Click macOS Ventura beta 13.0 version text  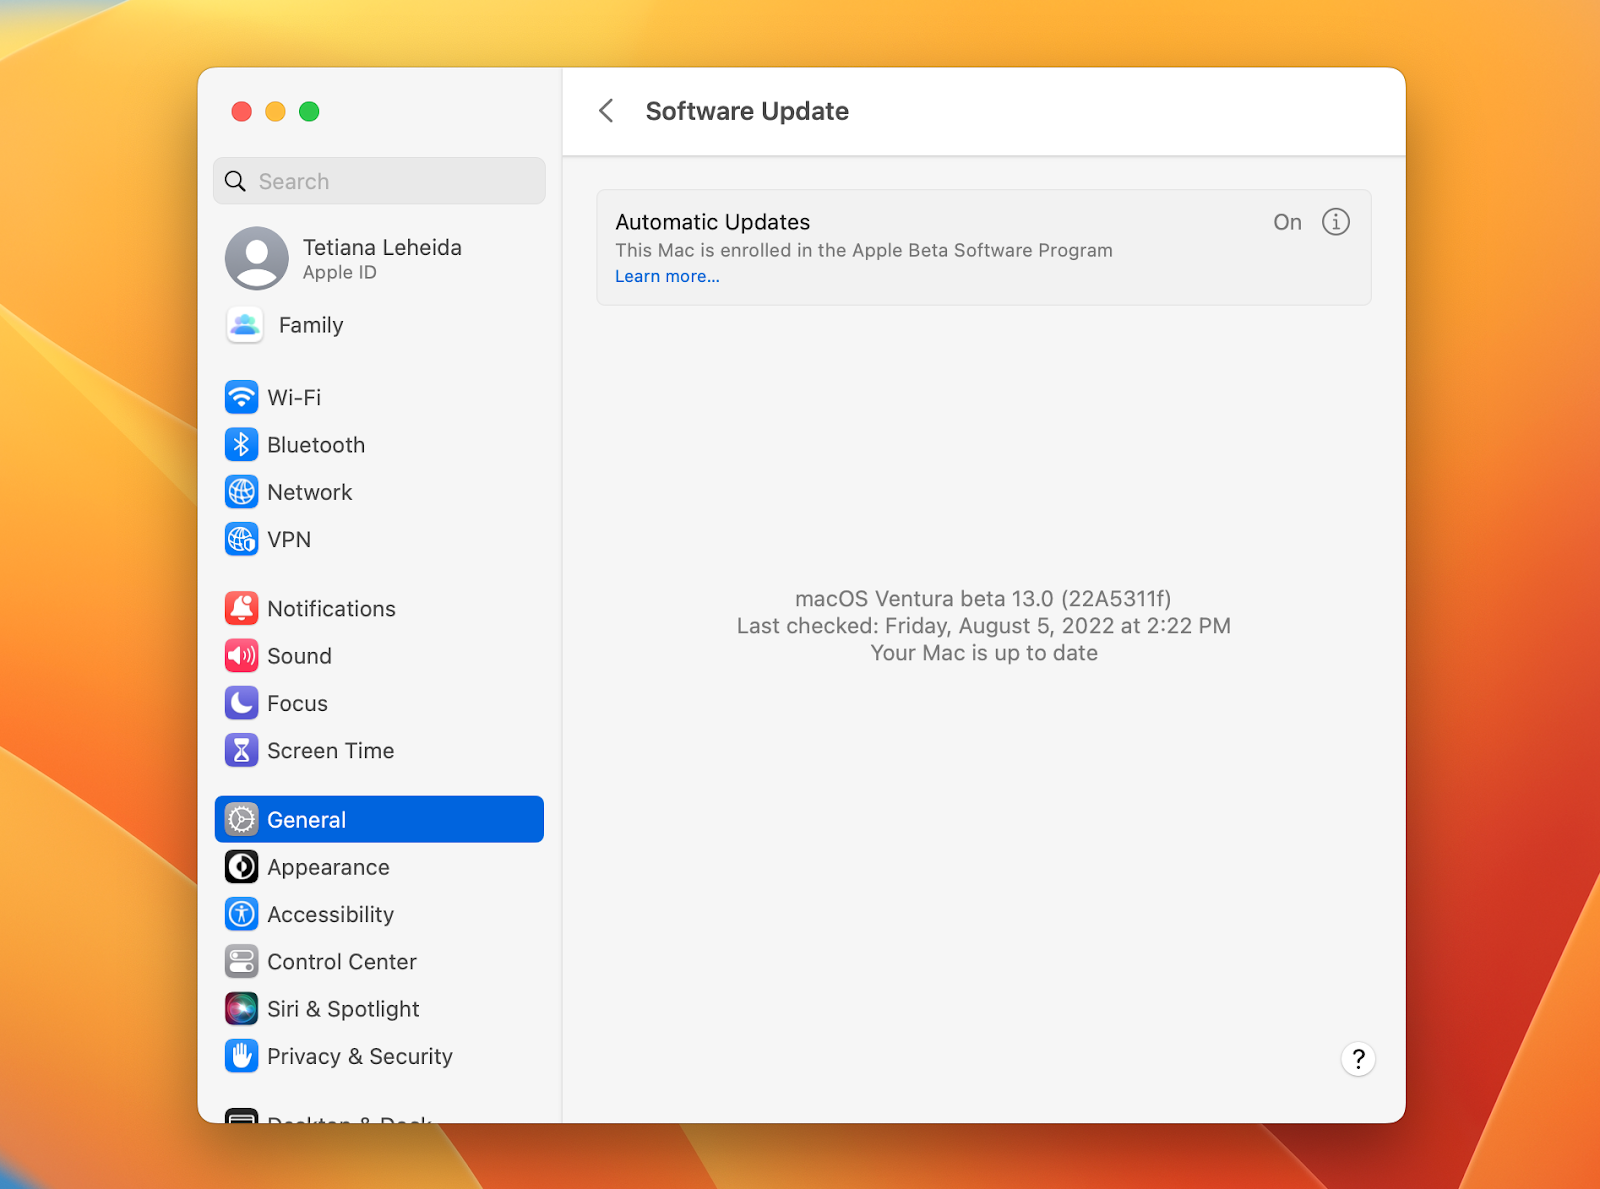(983, 599)
